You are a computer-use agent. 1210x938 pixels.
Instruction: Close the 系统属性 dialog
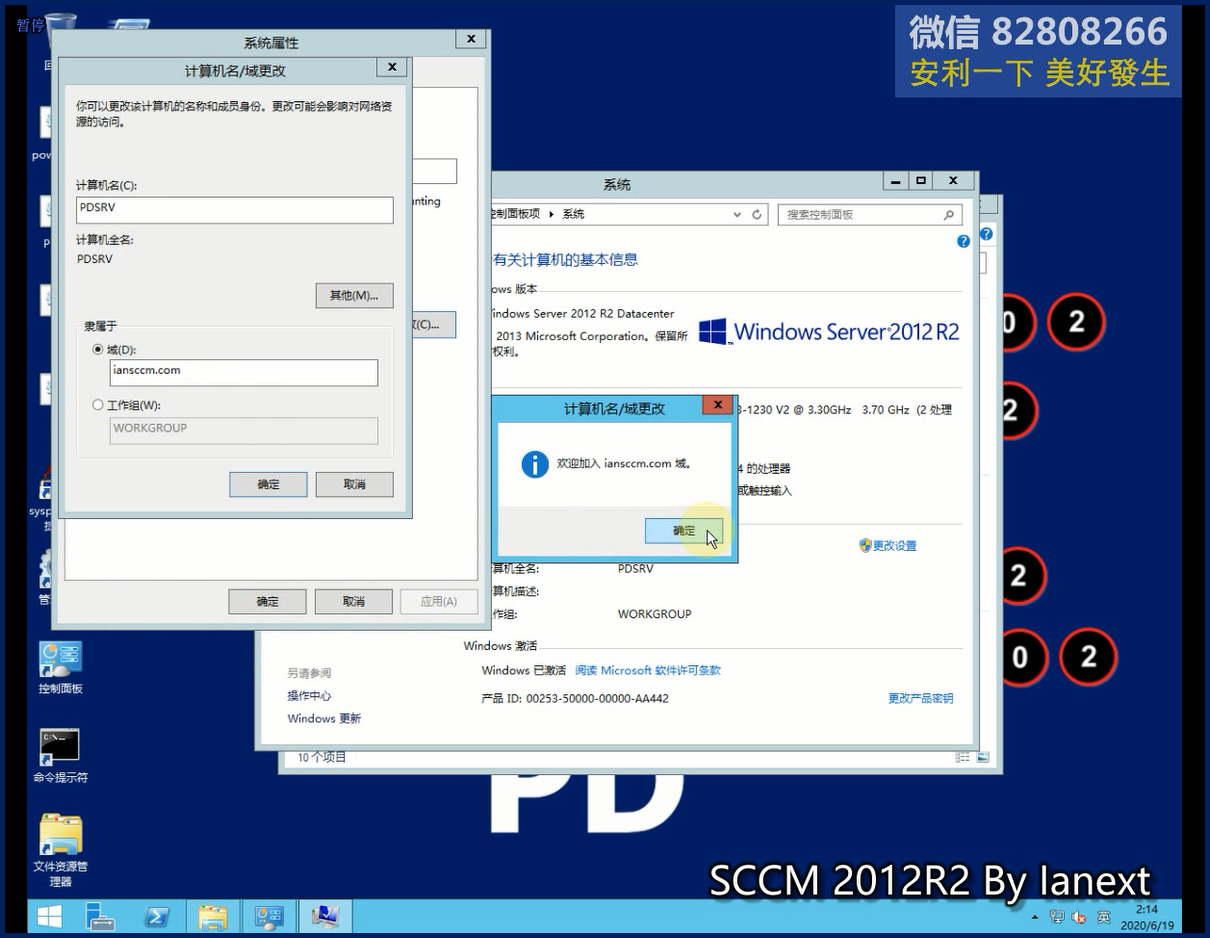(470, 39)
